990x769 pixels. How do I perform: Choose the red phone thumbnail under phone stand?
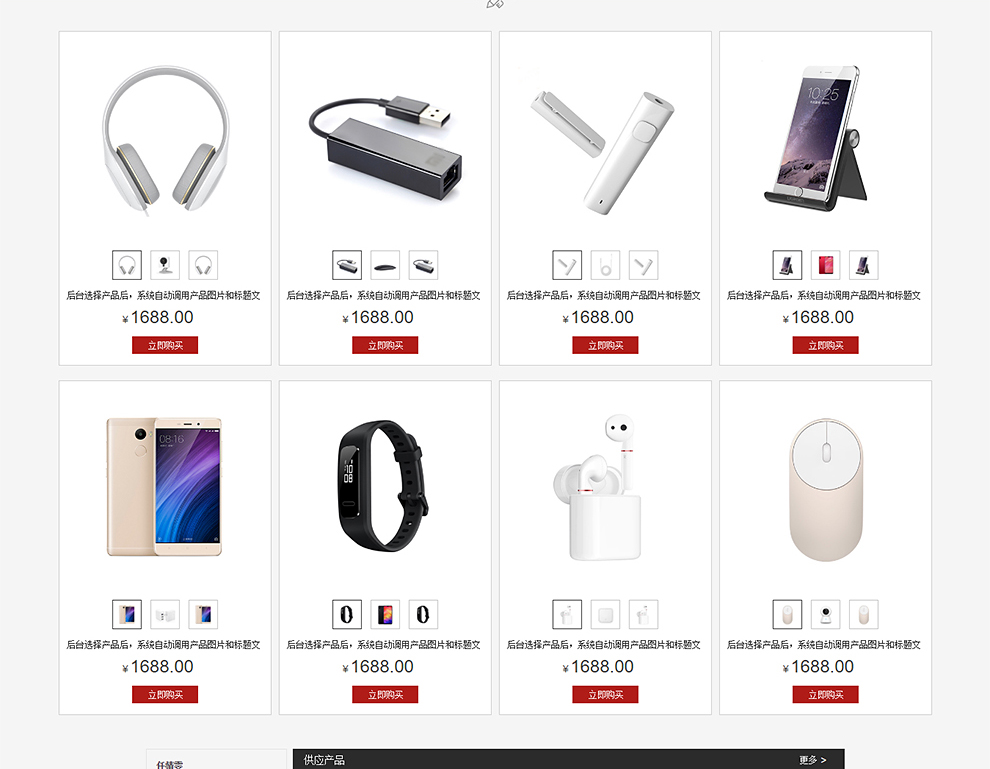click(825, 265)
